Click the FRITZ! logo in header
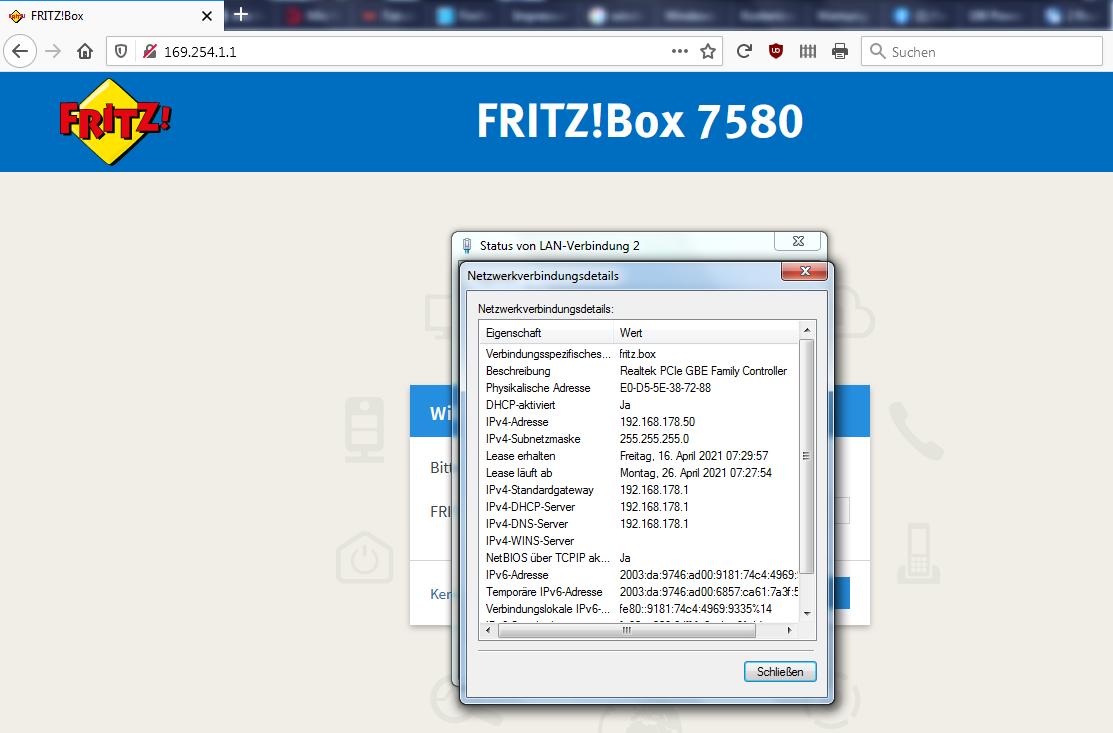 [115, 121]
